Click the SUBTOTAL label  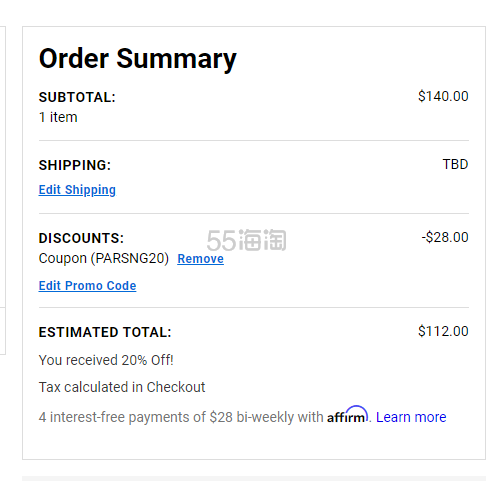click(77, 97)
